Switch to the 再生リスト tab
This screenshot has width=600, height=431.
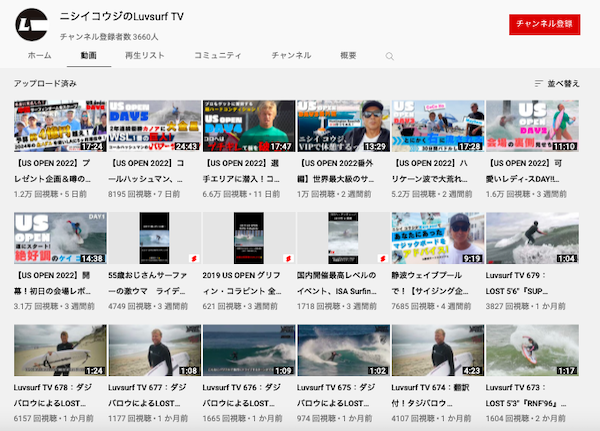coord(145,56)
